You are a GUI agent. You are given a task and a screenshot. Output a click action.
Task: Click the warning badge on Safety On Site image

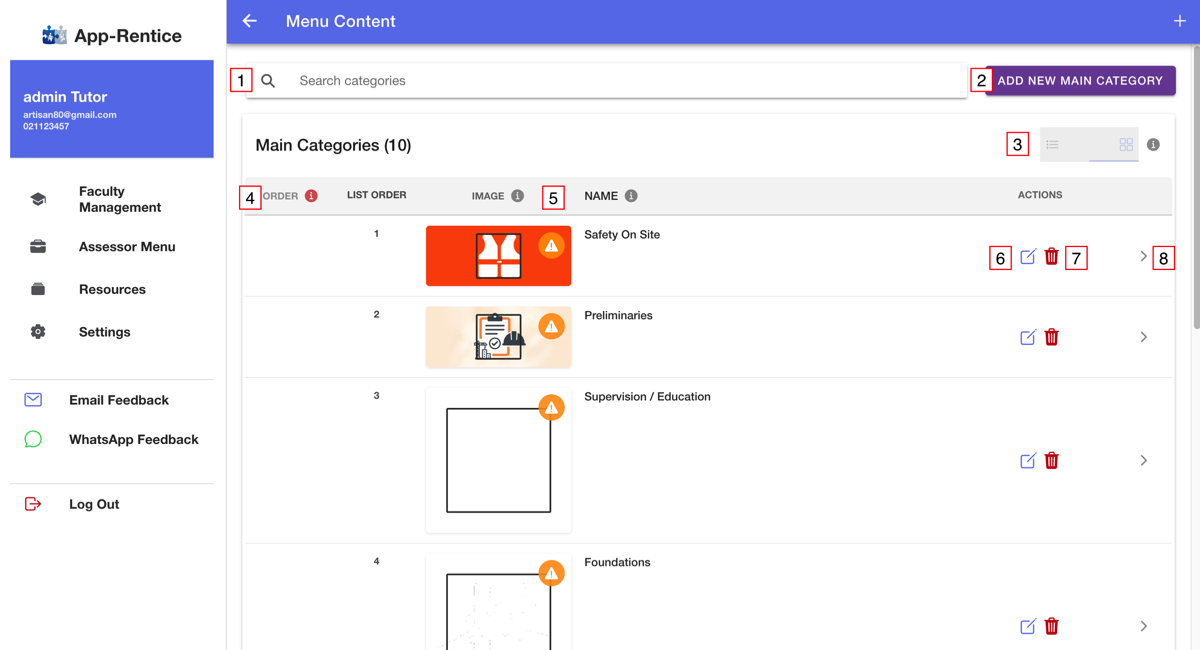tap(551, 246)
